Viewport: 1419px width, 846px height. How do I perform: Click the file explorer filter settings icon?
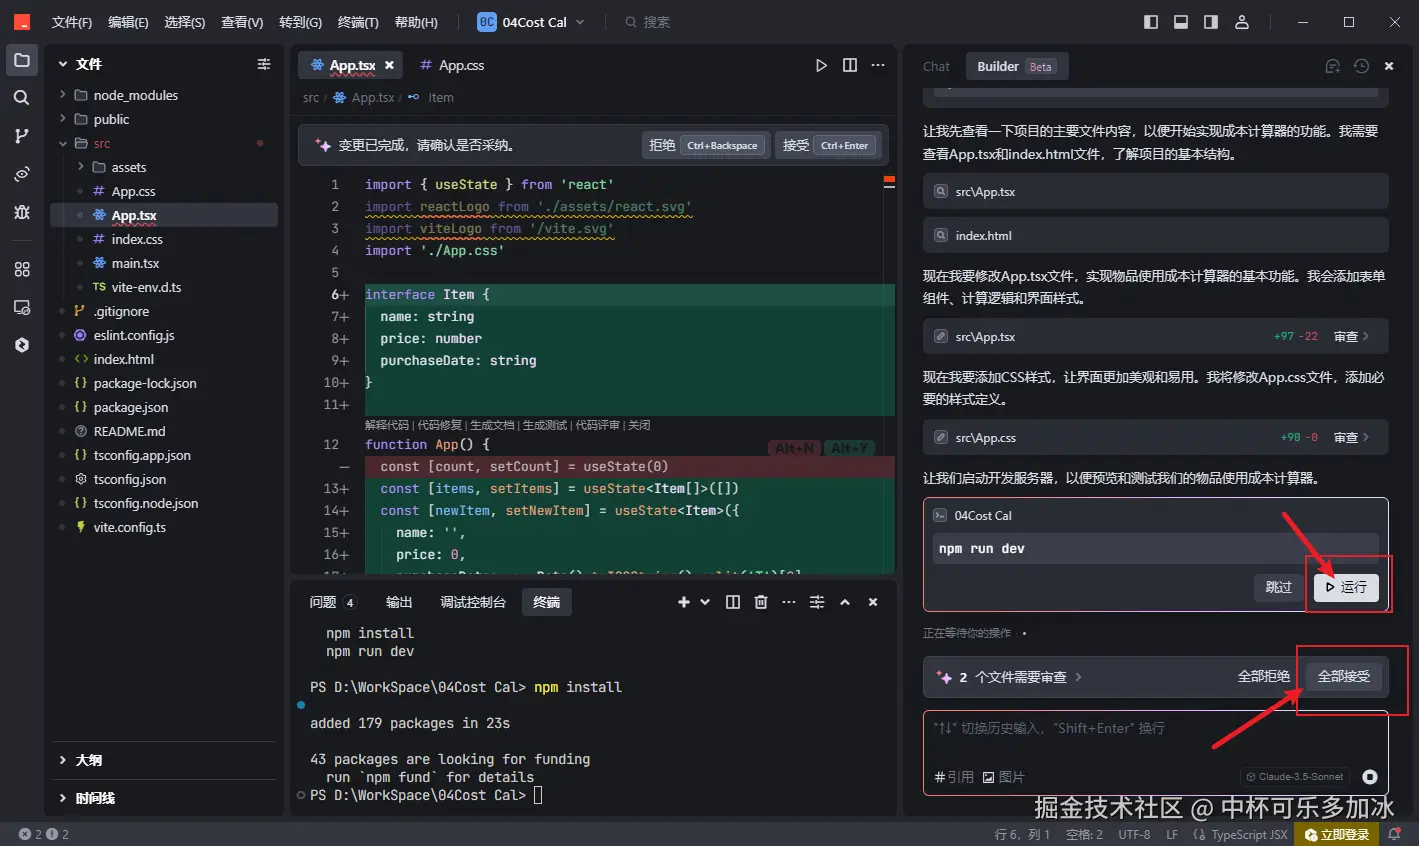264,64
